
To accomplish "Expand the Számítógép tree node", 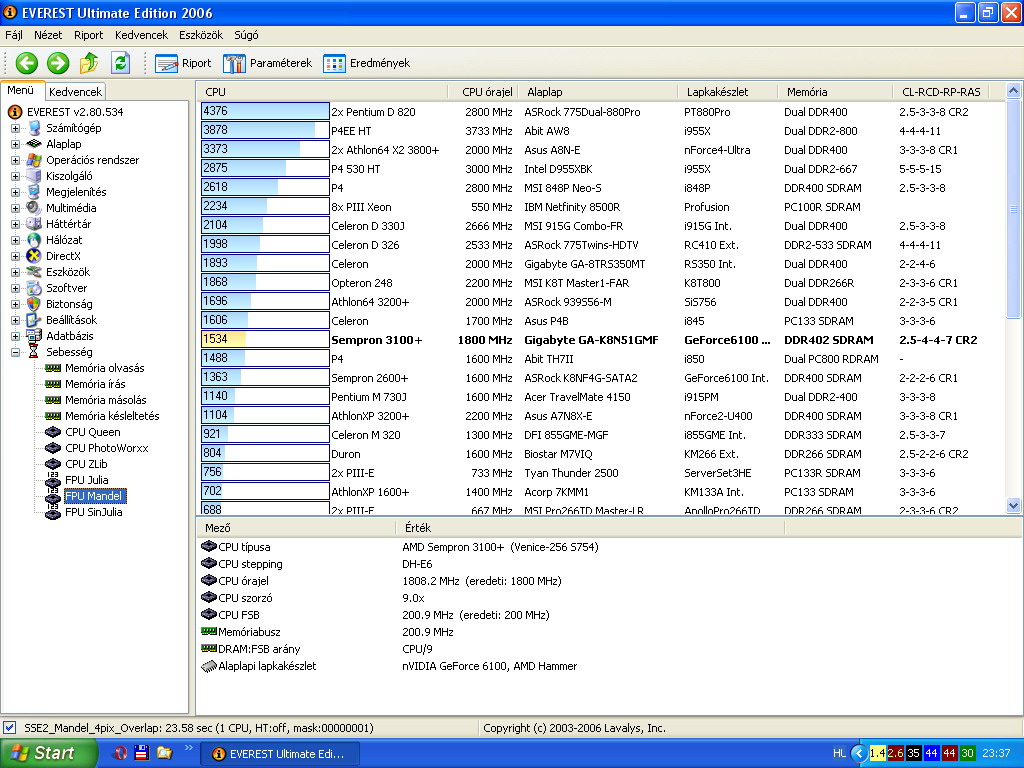I will coord(15,128).
